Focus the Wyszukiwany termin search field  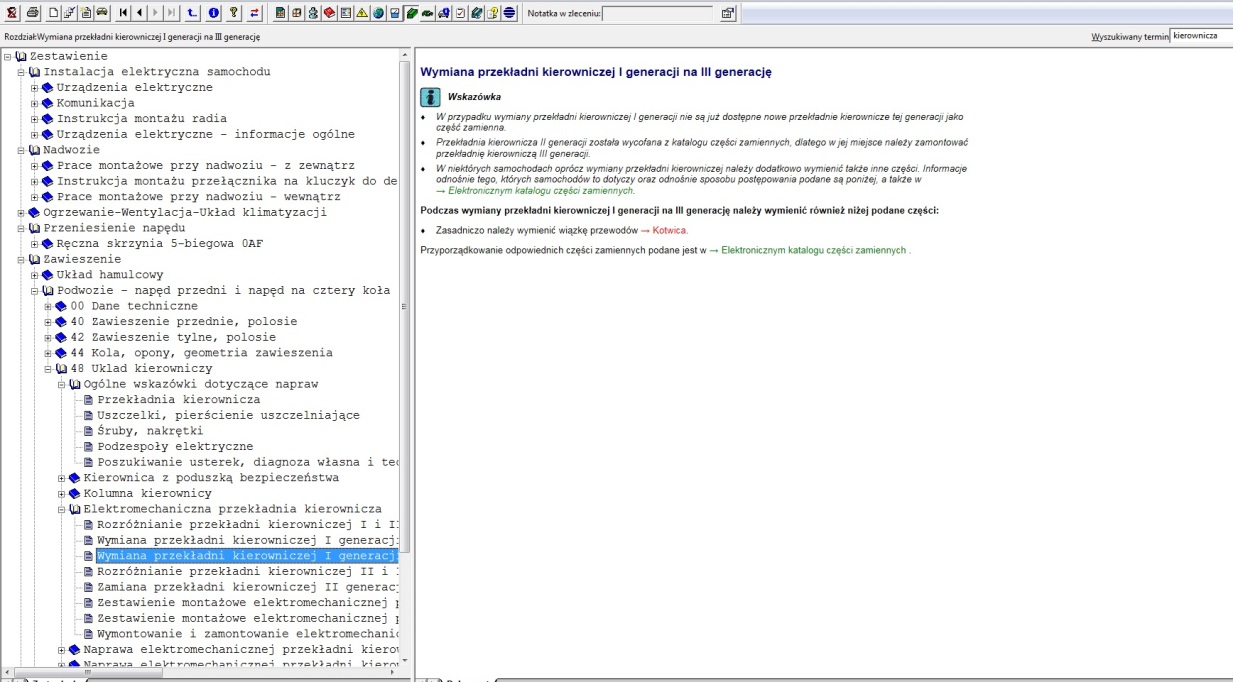[1200, 36]
